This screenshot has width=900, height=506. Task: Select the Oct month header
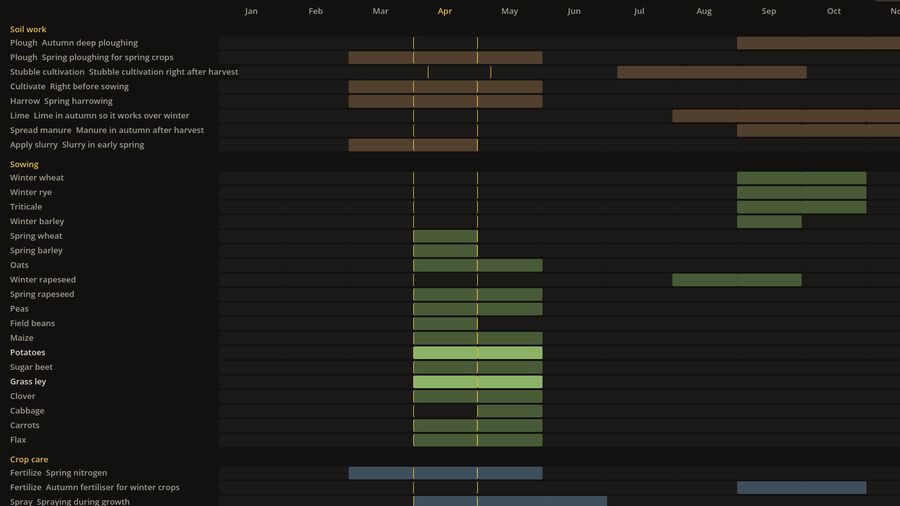(833, 11)
